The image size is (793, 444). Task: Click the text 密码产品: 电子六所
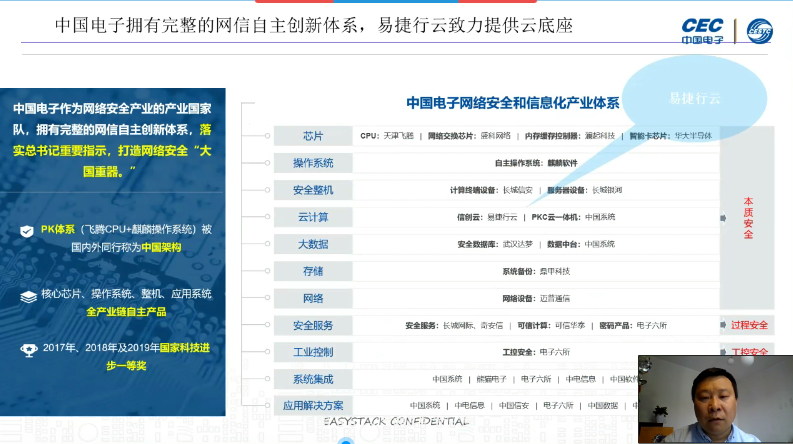click(x=633, y=325)
